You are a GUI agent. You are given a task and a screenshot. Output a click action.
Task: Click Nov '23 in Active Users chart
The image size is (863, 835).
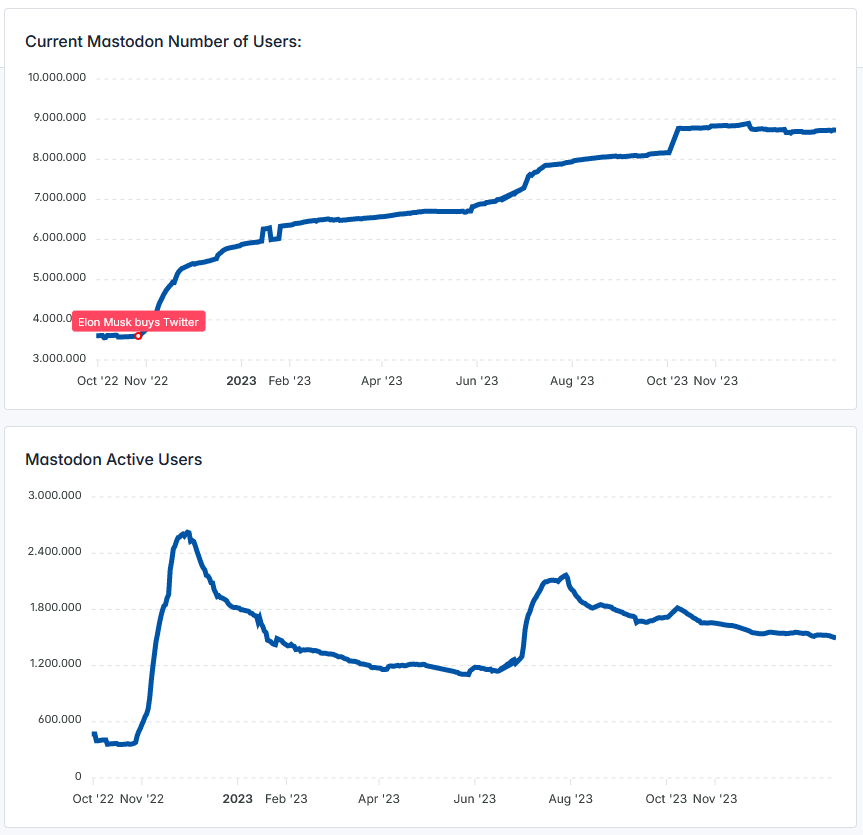click(x=715, y=799)
